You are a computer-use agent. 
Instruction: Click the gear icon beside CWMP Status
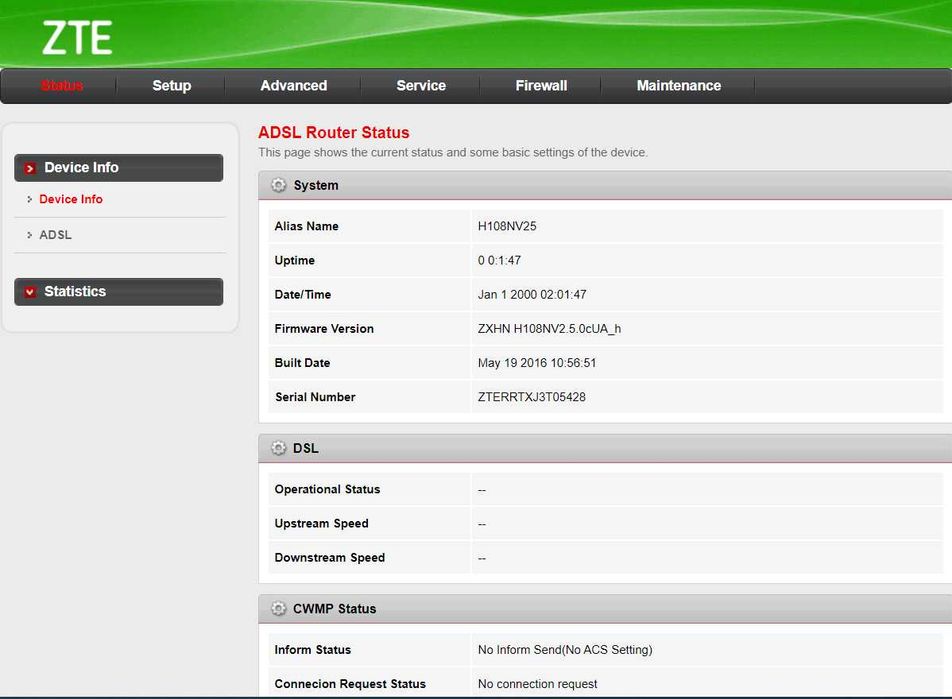tap(278, 609)
